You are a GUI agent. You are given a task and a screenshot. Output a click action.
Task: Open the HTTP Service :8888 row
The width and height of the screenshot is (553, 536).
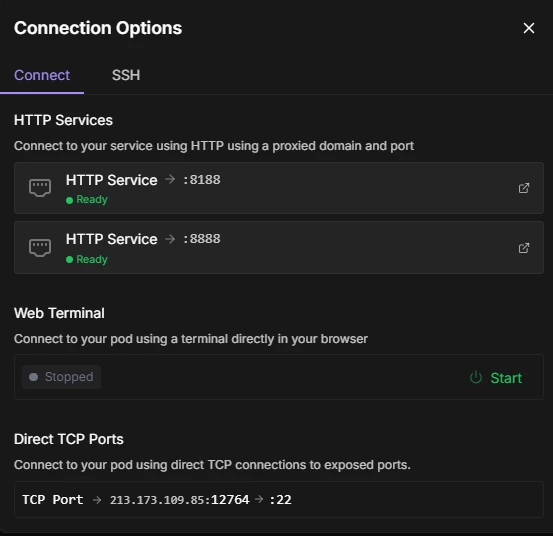(279, 248)
